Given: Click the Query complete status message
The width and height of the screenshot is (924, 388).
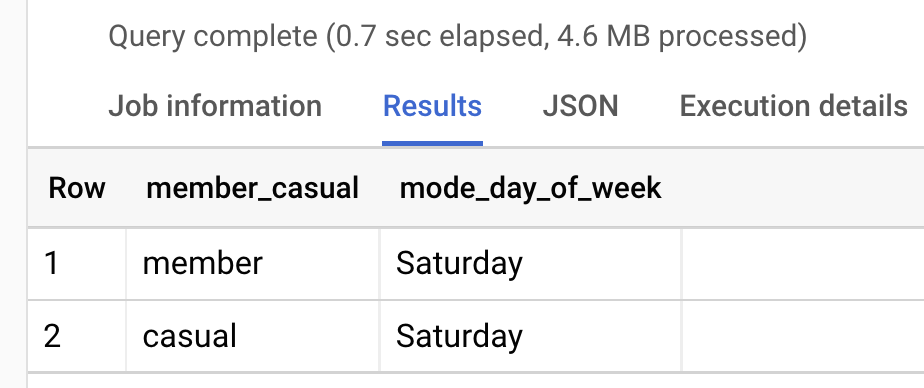Looking at the screenshot, I should 457,37.
